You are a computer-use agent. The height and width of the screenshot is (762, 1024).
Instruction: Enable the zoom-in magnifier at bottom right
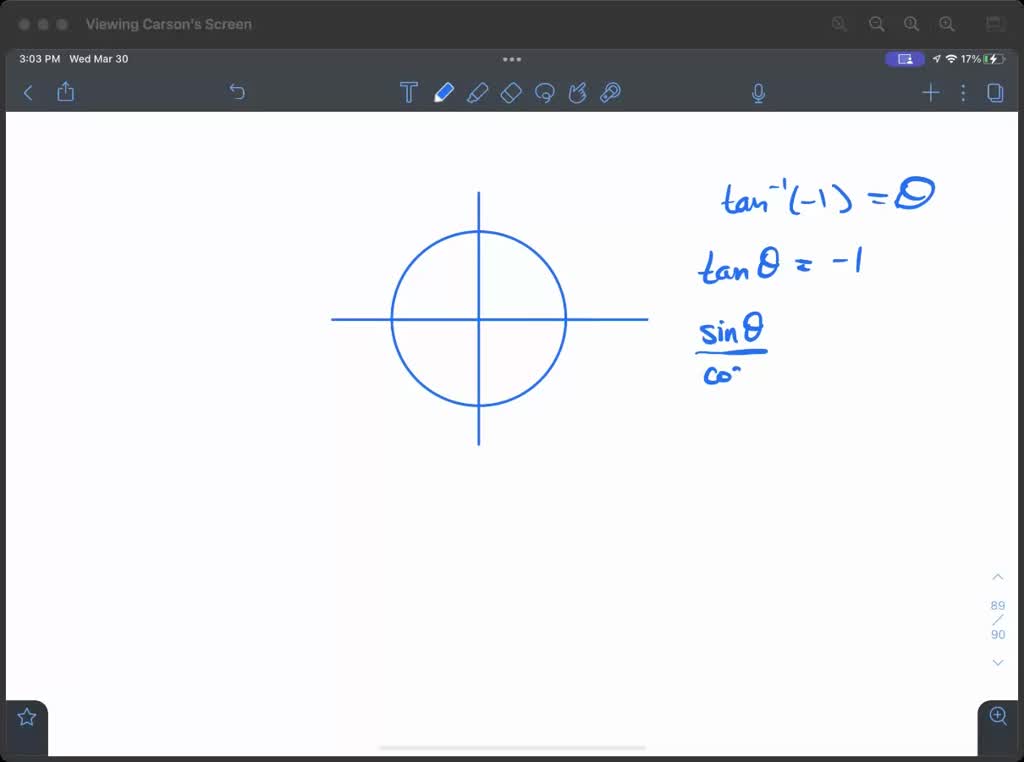point(997,716)
